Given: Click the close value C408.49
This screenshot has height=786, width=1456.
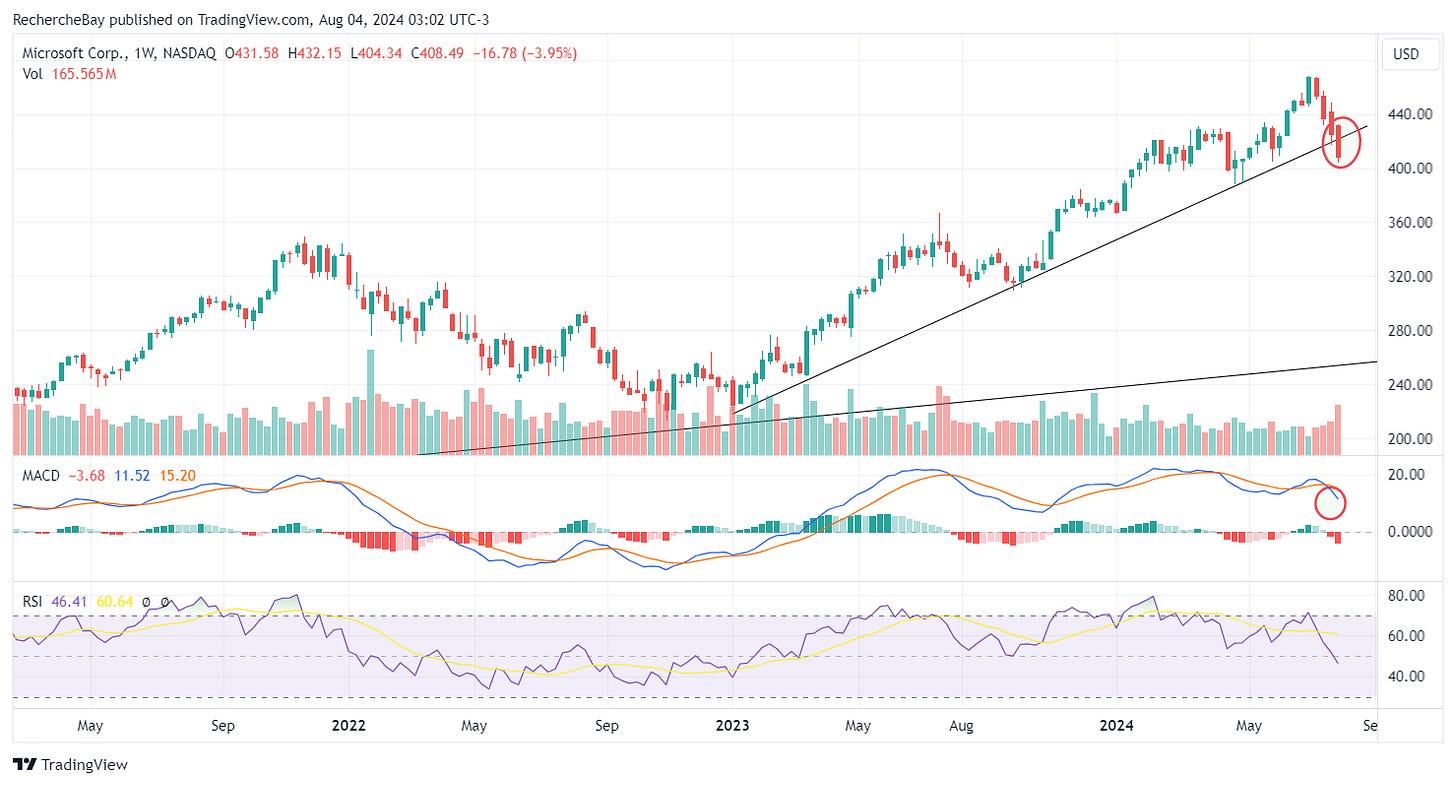Looking at the screenshot, I should click(435, 53).
